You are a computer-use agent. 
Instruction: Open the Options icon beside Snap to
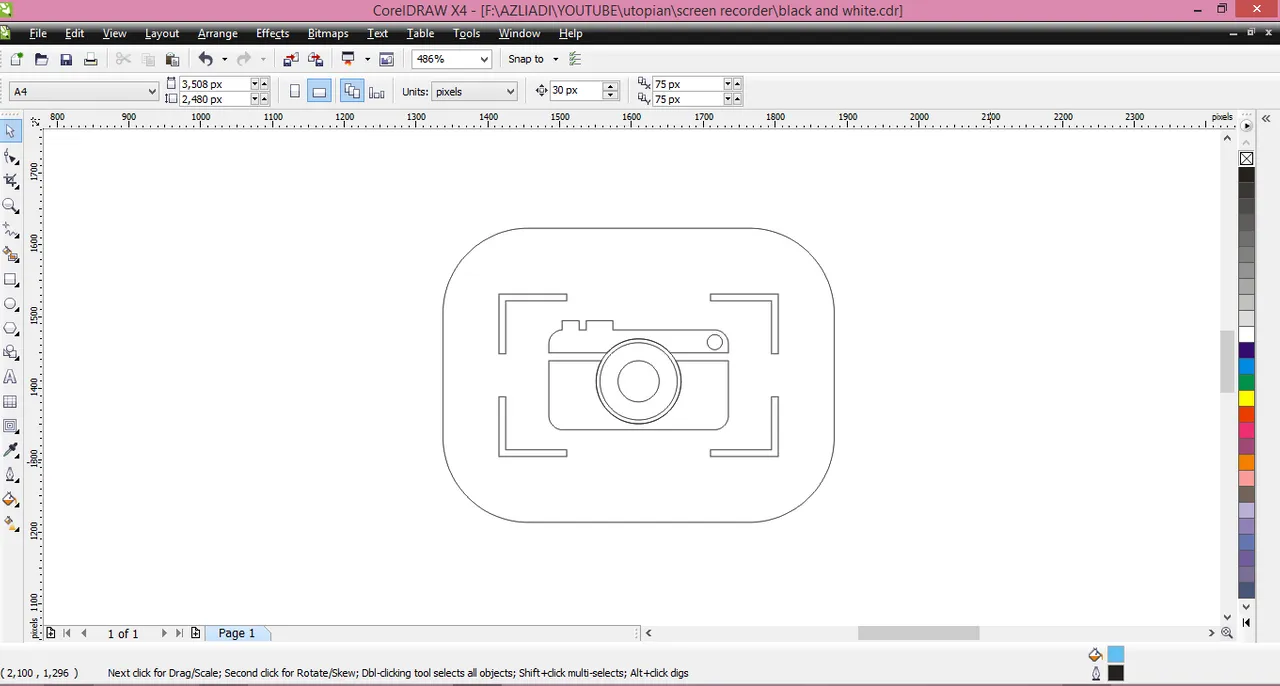575,59
